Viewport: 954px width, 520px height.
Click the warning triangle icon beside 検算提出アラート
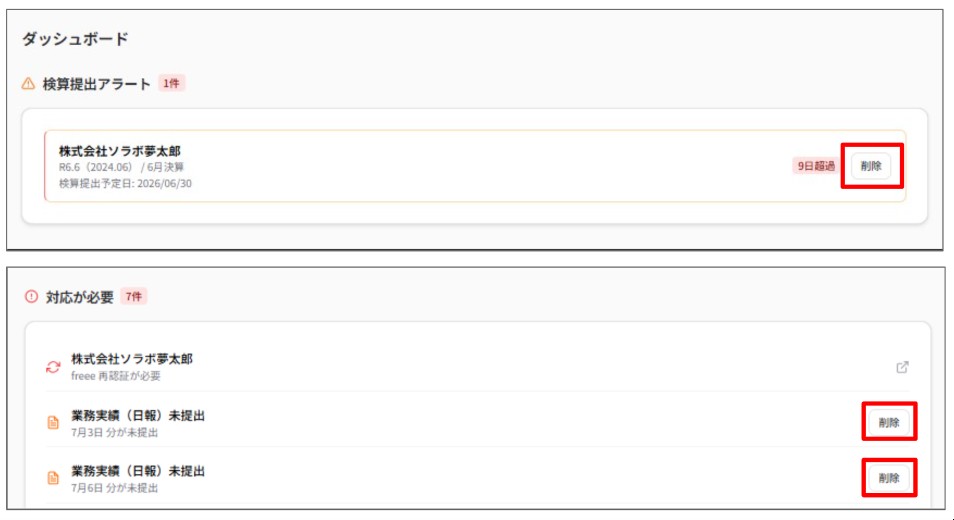point(28,84)
